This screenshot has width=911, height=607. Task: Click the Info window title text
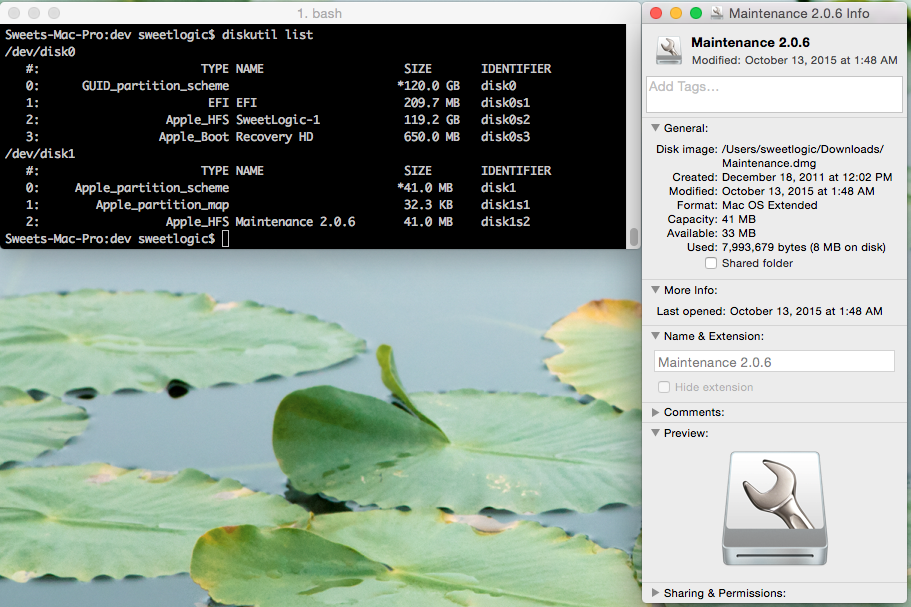[x=799, y=13]
